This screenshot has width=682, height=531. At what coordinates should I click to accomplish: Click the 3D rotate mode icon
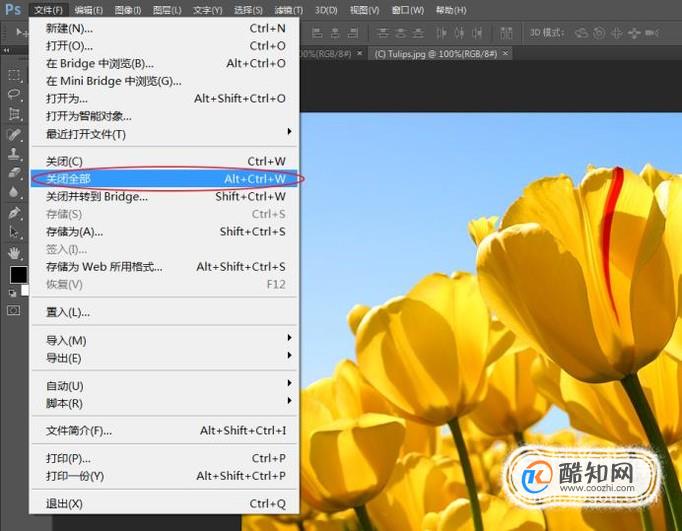point(581,33)
